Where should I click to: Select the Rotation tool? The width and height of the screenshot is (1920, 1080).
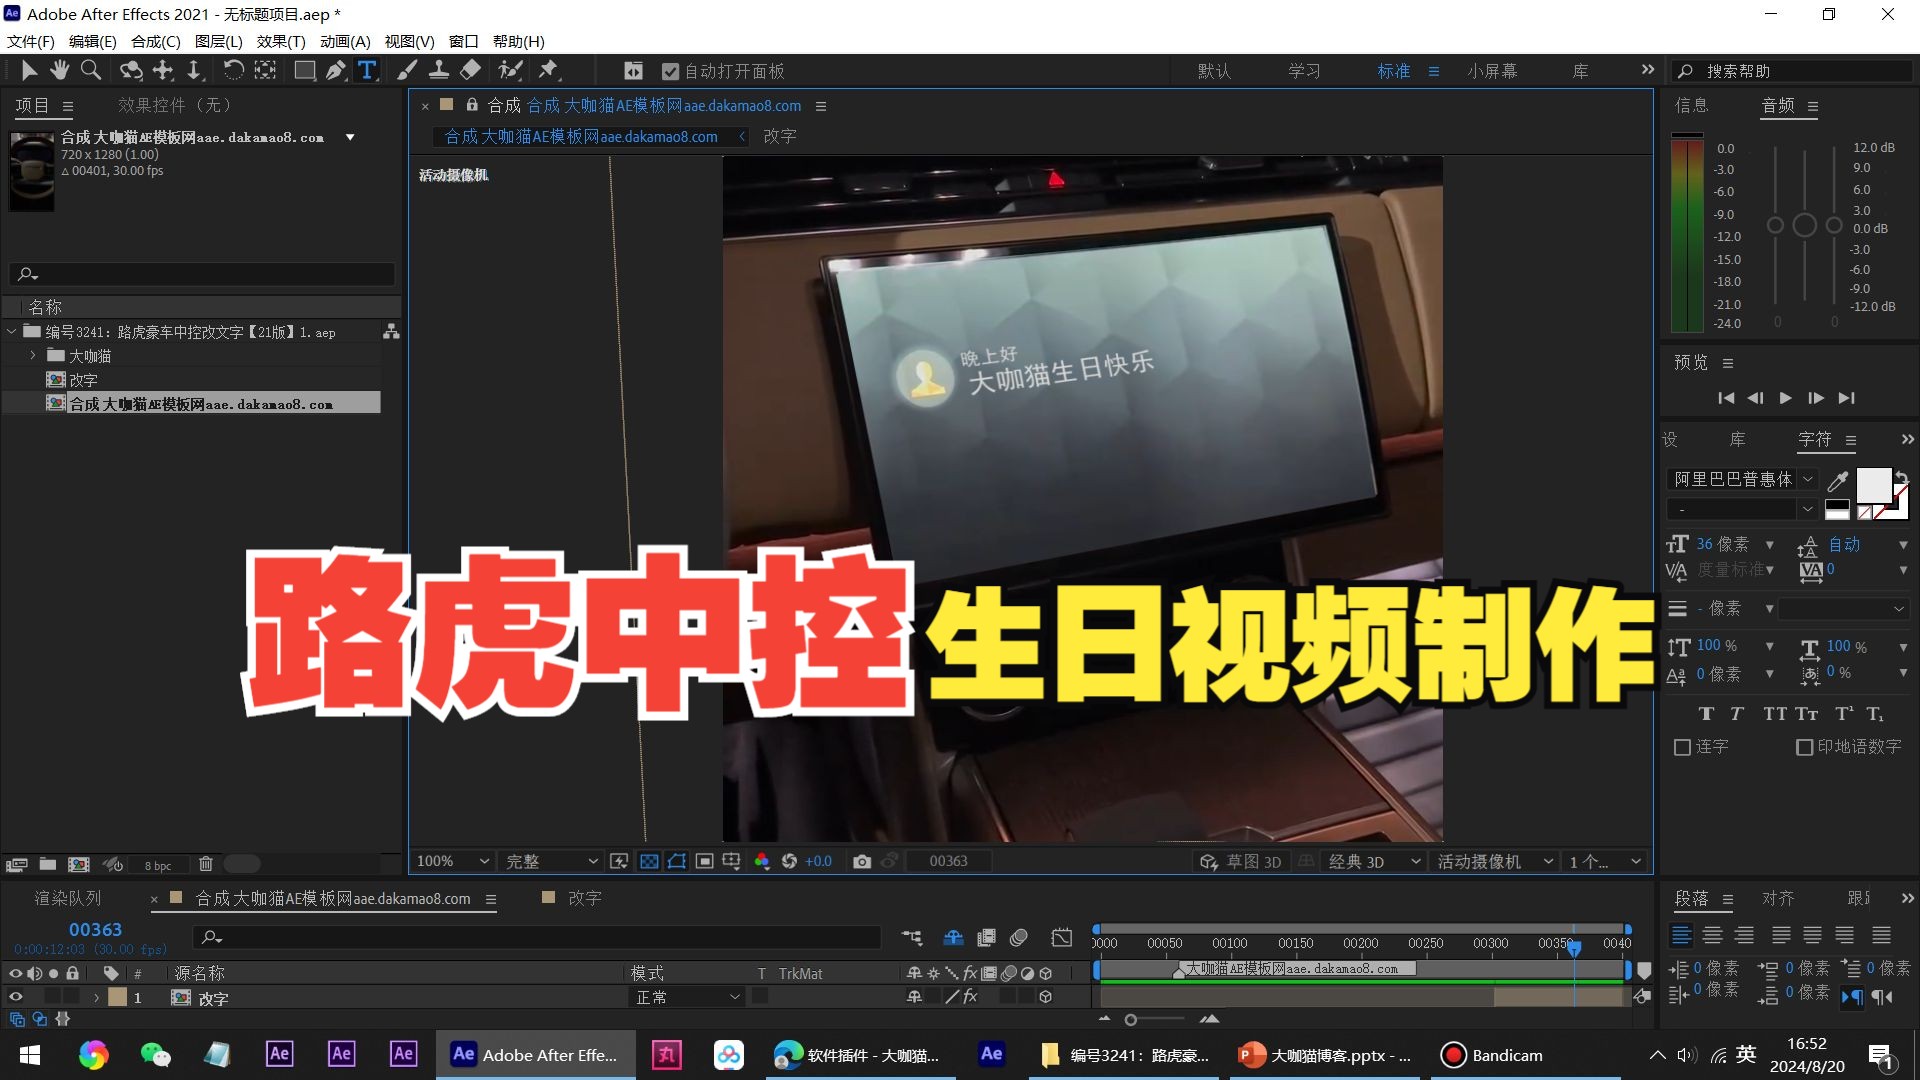coord(233,70)
